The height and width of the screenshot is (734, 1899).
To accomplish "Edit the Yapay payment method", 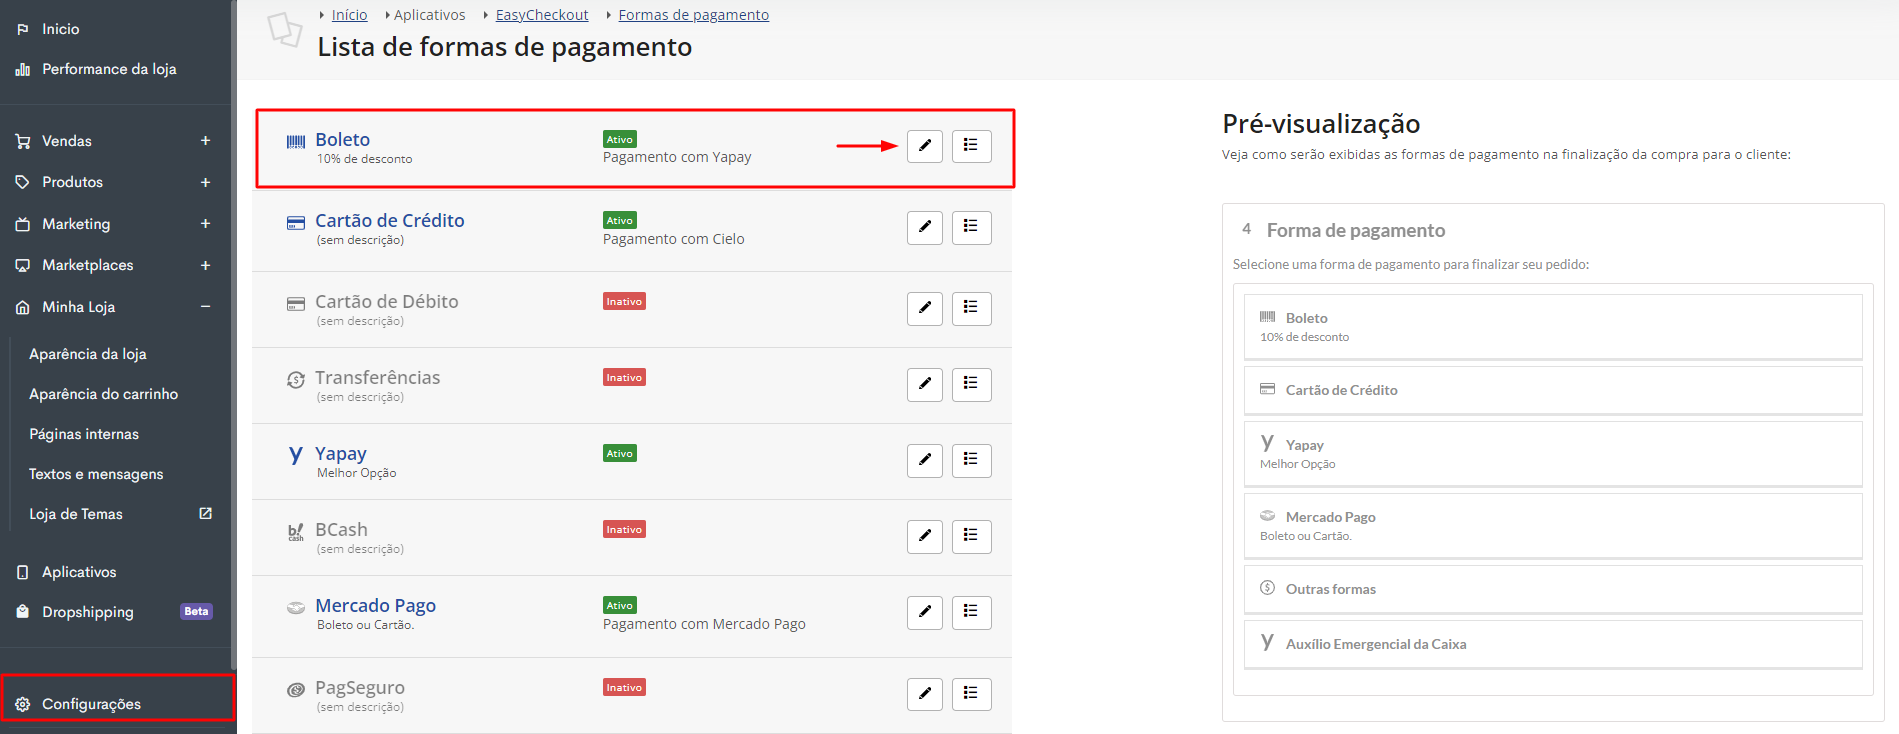I will pyautogui.click(x=925, y=460).
